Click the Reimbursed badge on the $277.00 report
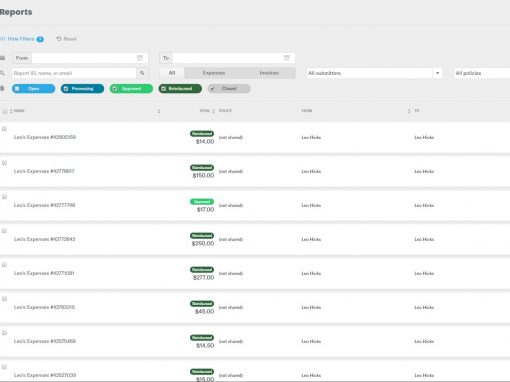The height and width of the screenshot is (382, 510). click(x=202, y=270)
